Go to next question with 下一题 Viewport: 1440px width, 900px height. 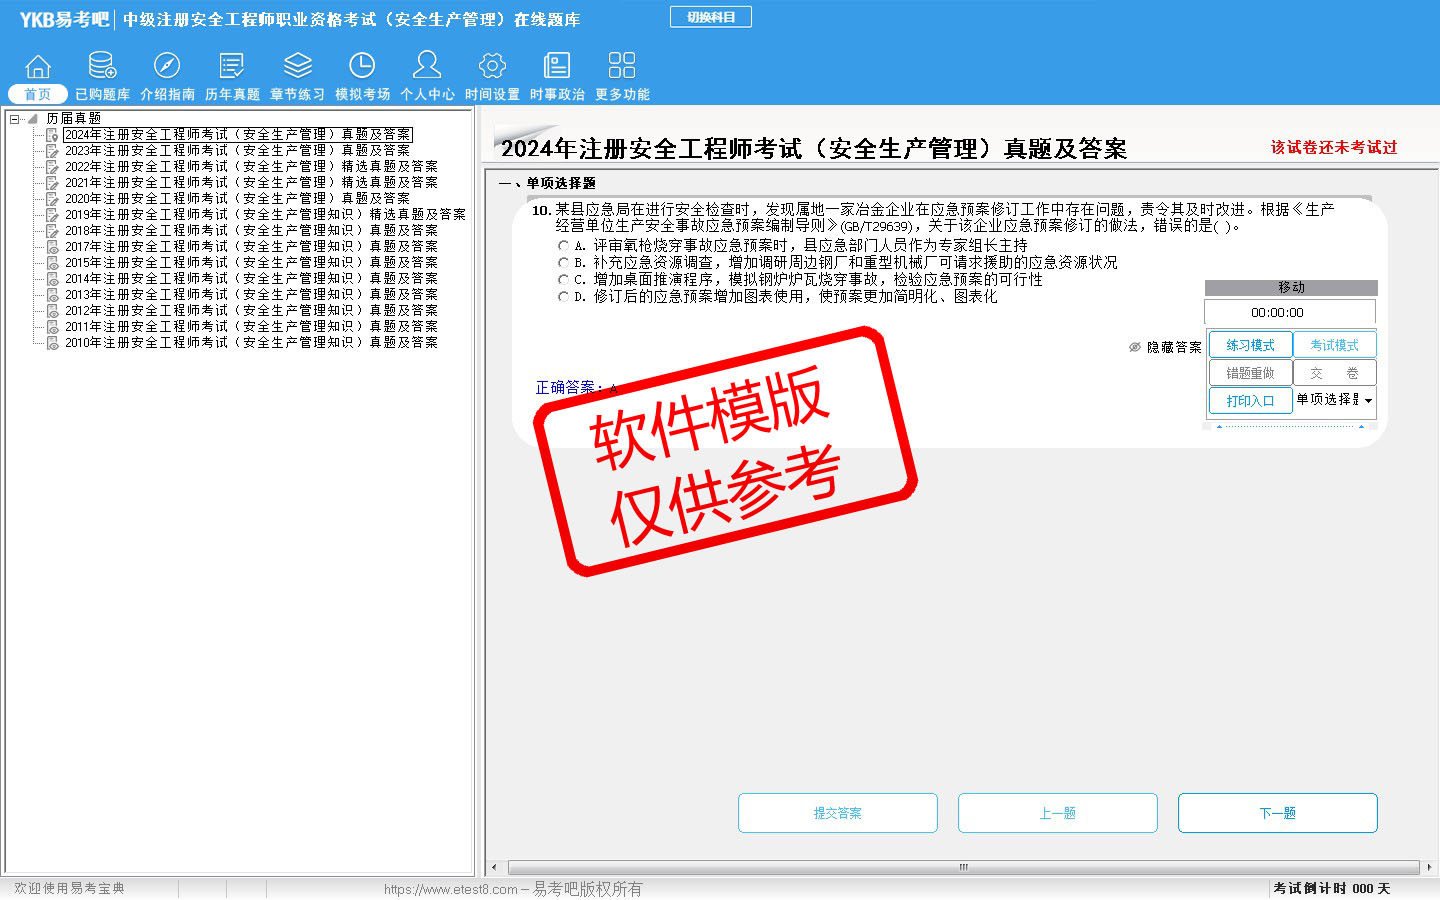[x=1277, y=813]
